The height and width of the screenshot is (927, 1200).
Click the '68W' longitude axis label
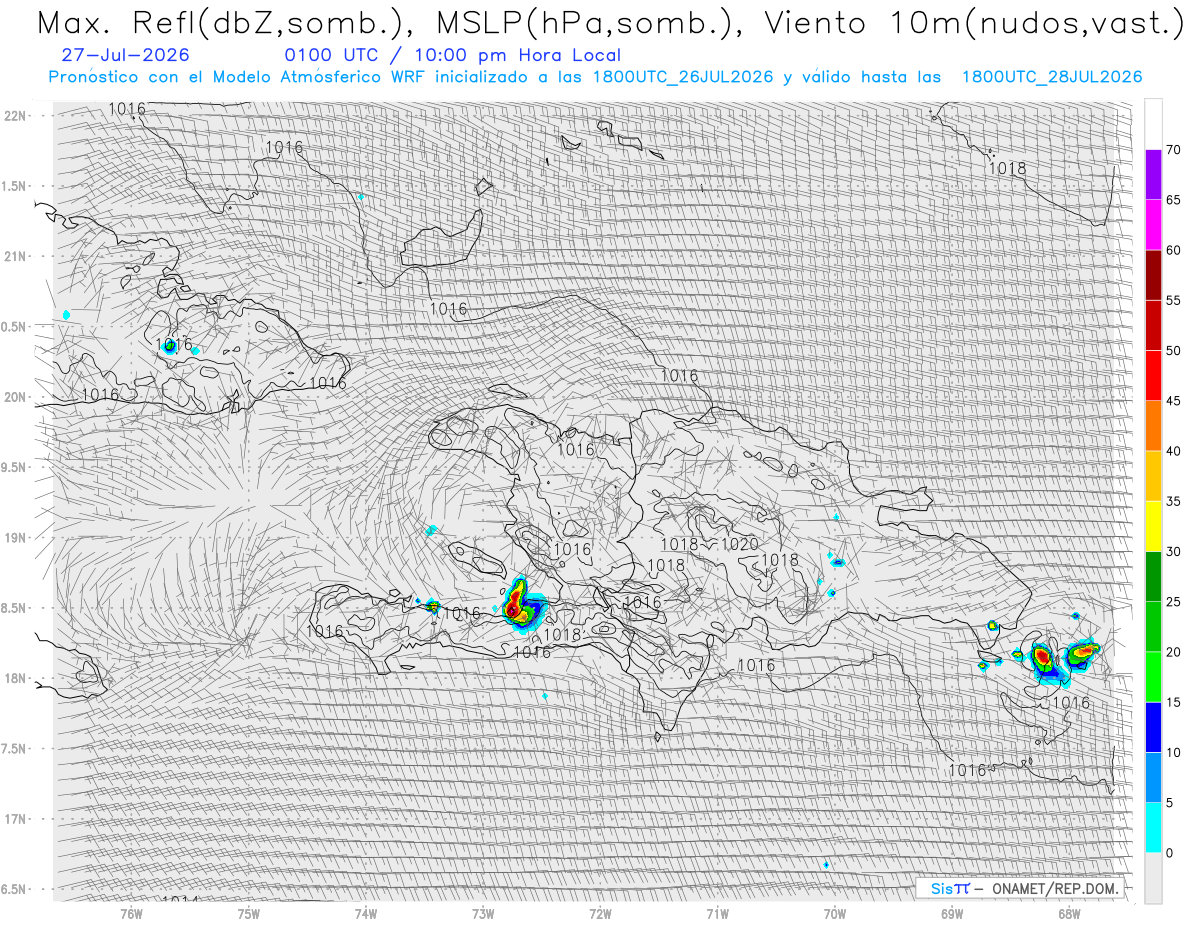(x=1069, y=913)
